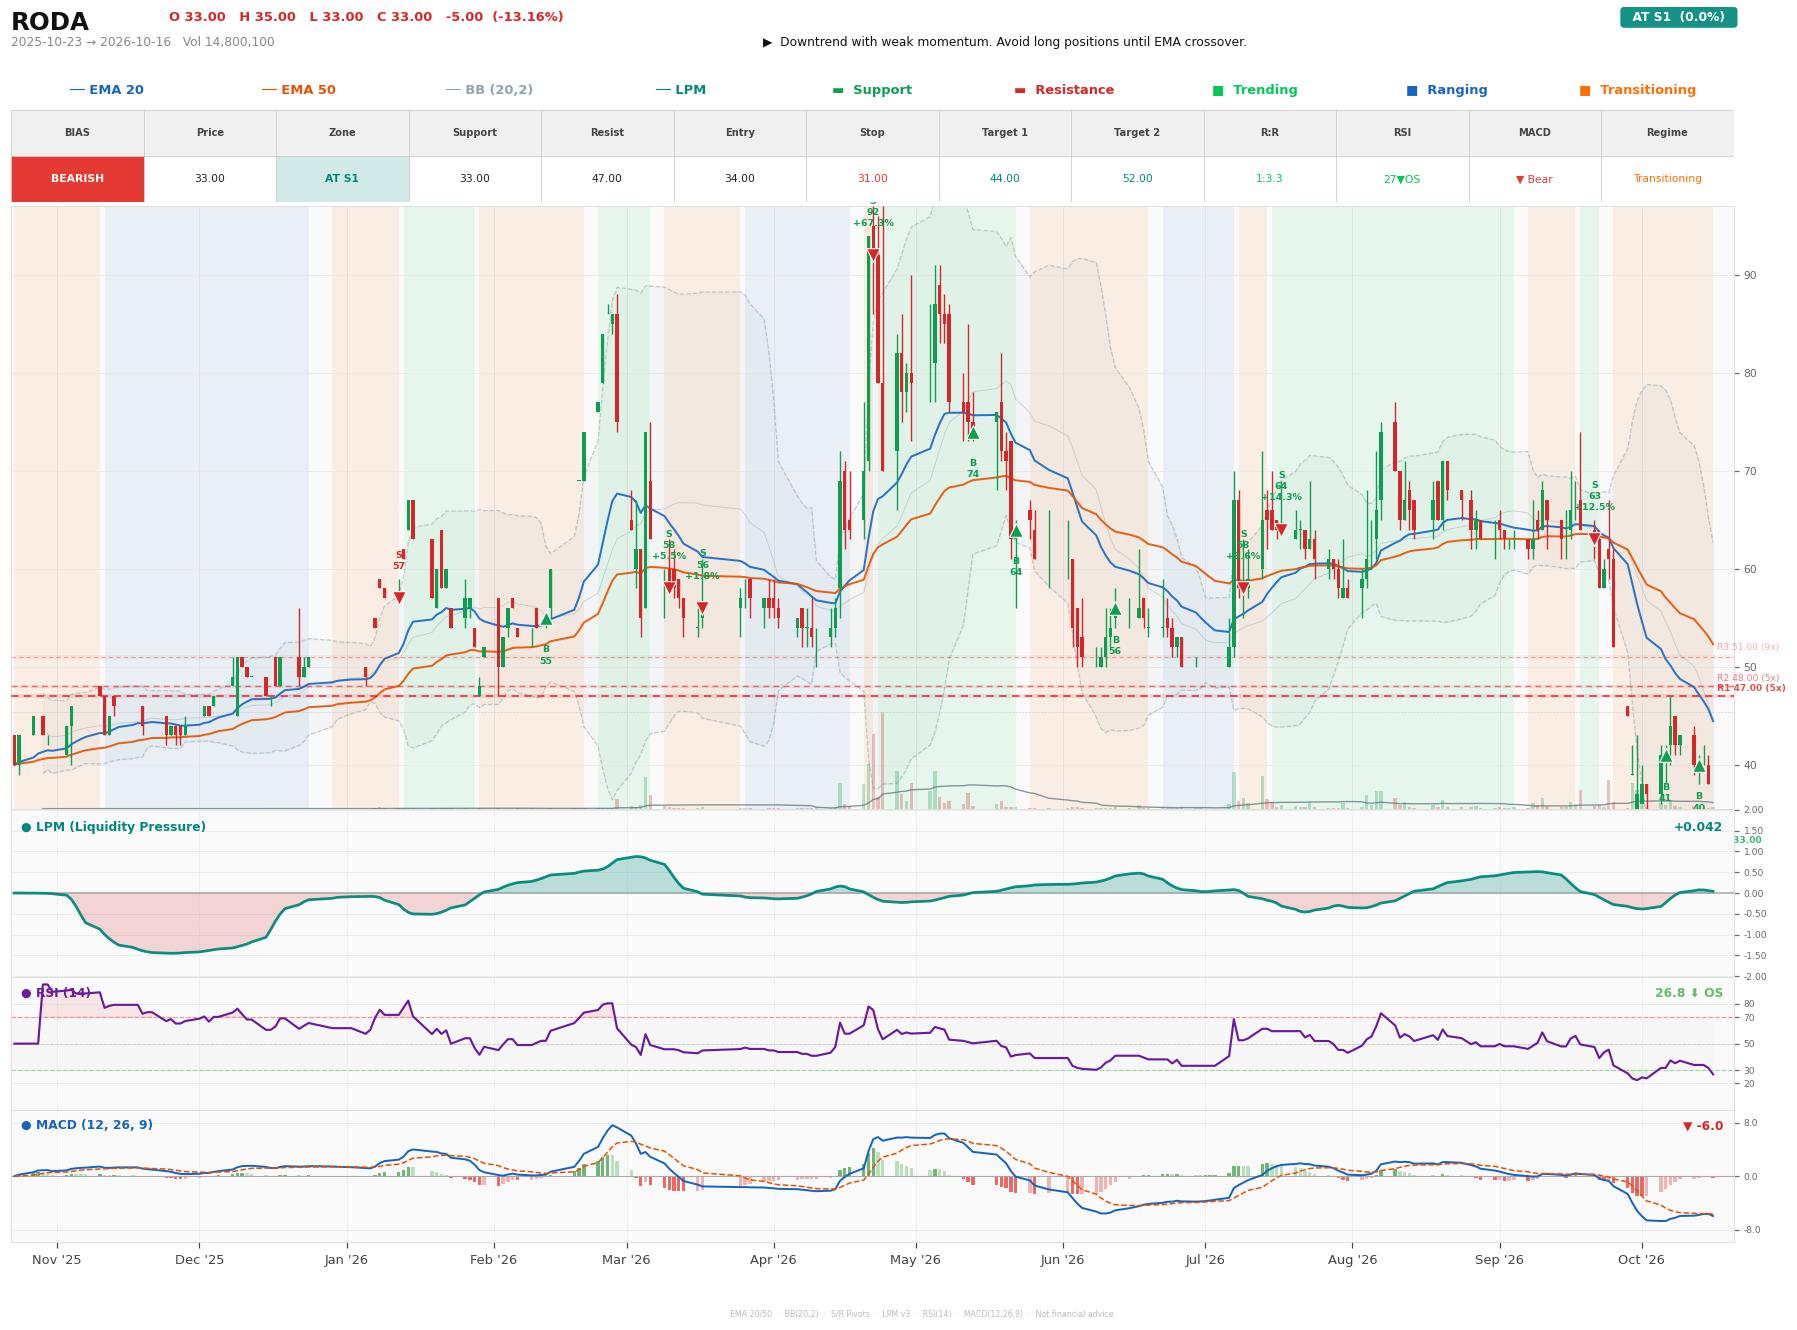1797x1330 pixels.
Task: Click the MACD (12, 26, 9) panel title
Action: [87, 1125]
